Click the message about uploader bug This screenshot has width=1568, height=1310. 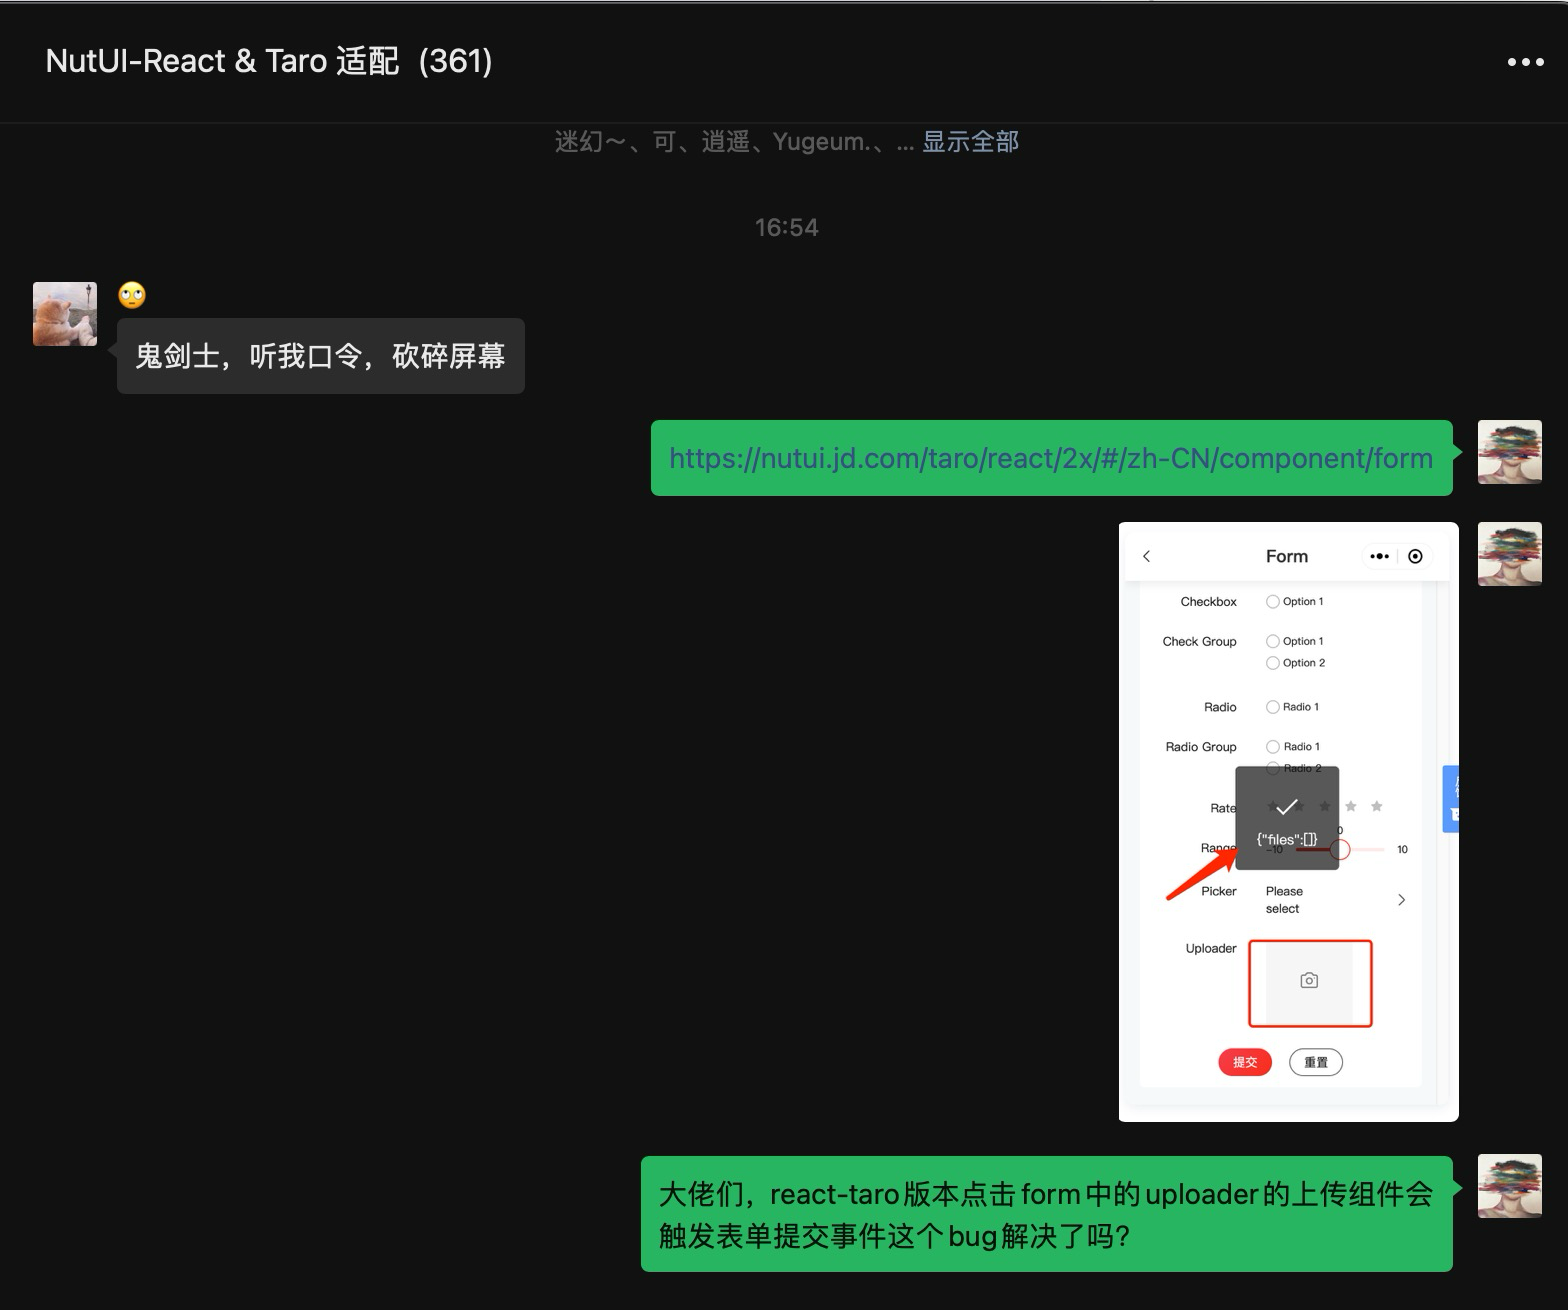tap(1045, 1214)
